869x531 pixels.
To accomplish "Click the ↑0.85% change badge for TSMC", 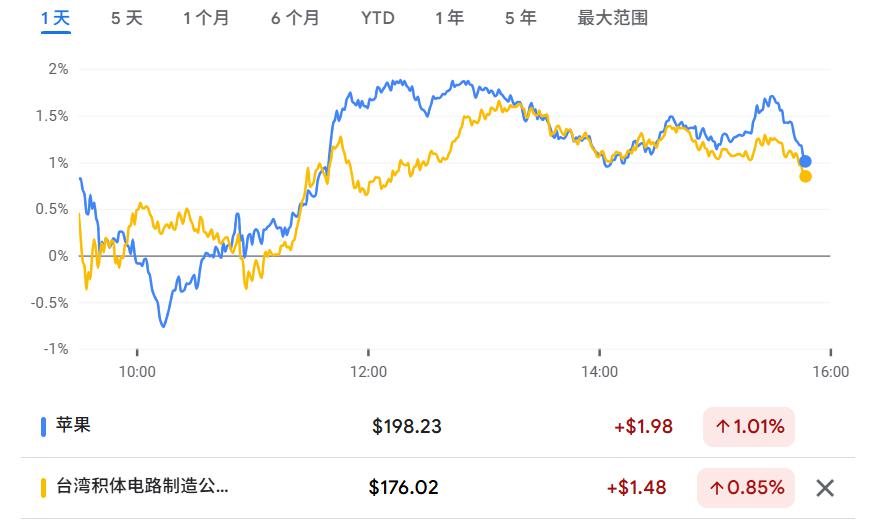I will [746, 488].
